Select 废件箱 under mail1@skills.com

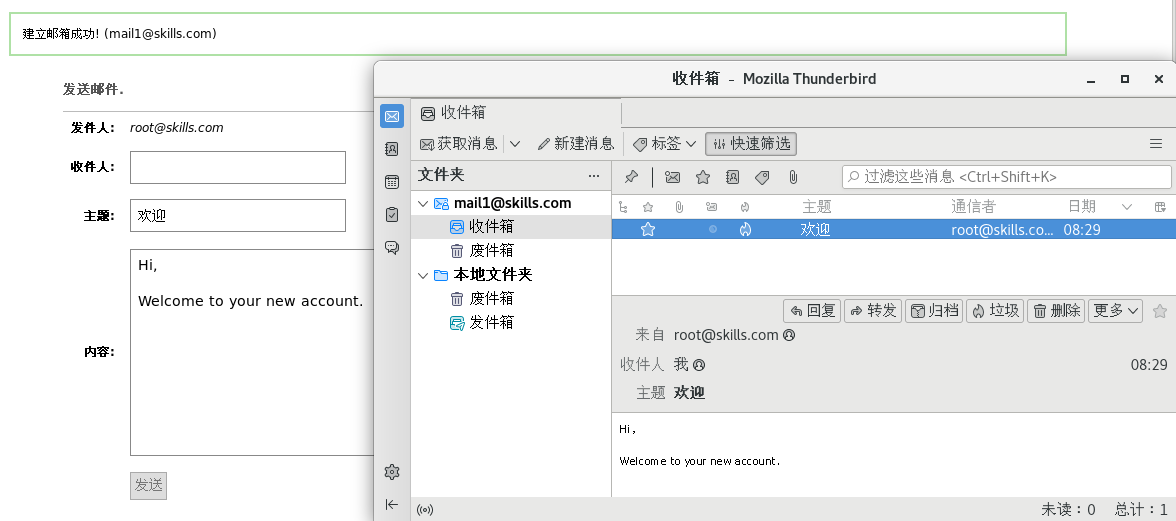click(511, 250)
